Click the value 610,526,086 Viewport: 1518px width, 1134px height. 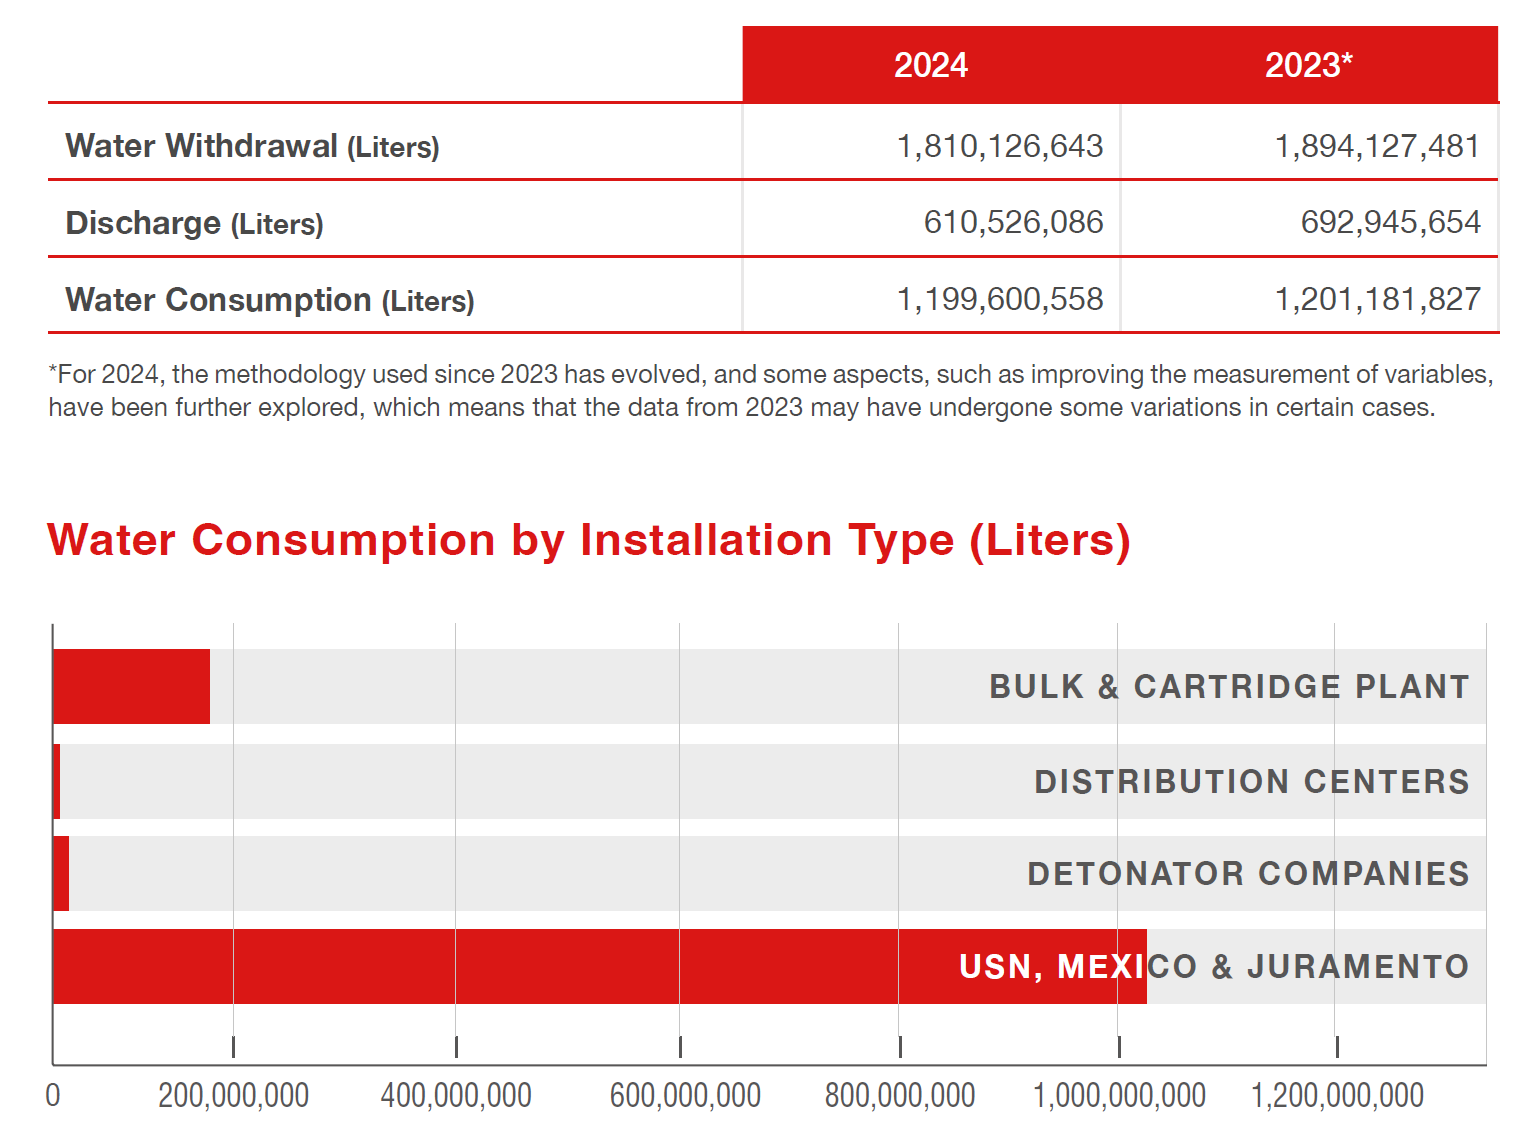pyautogui.click(x=1013, y=222)
